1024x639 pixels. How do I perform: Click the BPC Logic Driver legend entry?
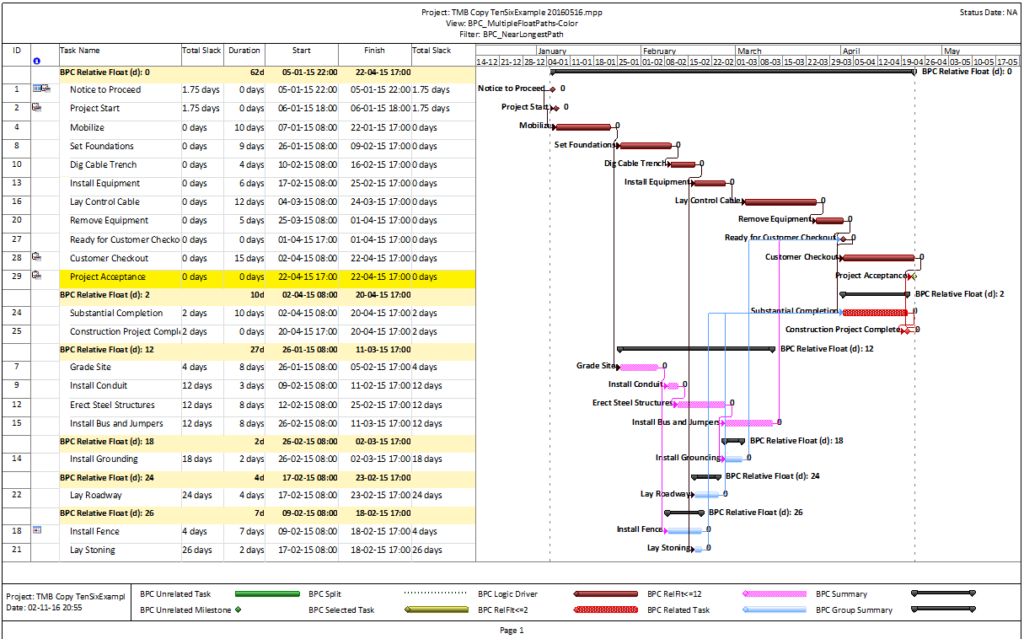tap(510, 593)
